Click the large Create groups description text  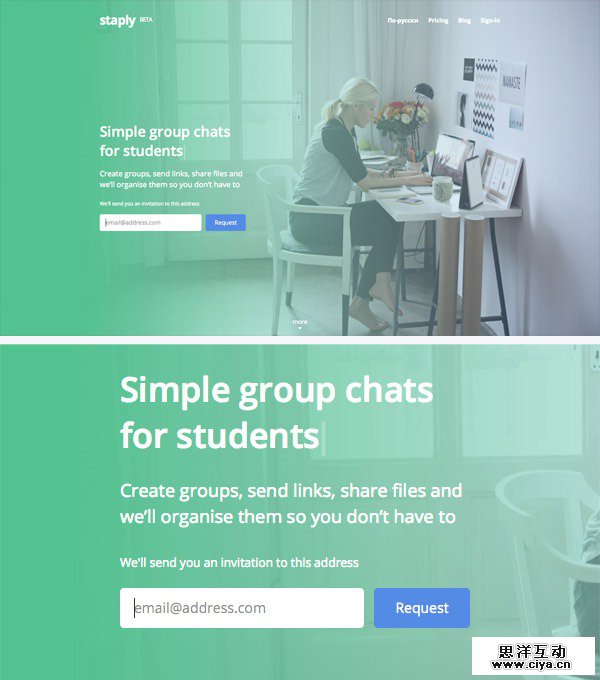tap(291, 504)
